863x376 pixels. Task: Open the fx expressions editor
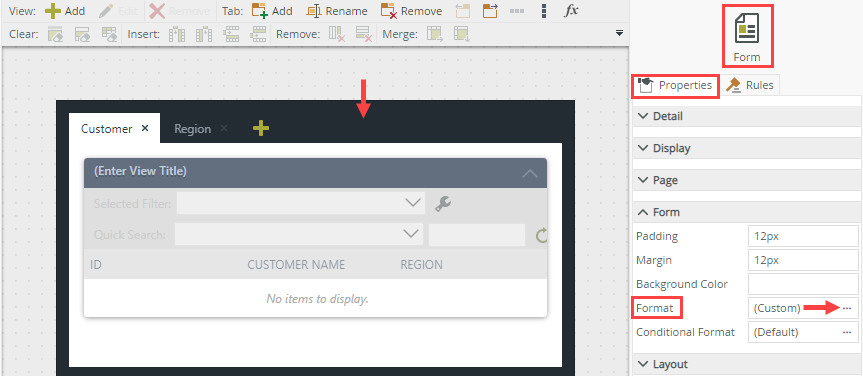click(x=571, y=10)
